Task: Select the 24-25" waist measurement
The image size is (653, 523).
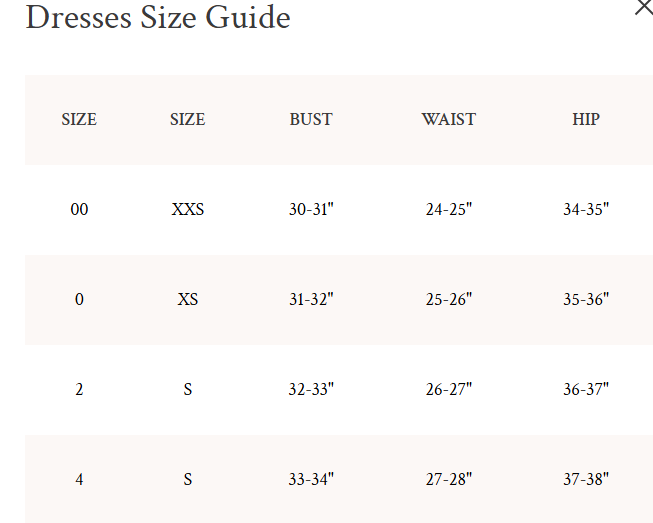Action: click(448, 209)
